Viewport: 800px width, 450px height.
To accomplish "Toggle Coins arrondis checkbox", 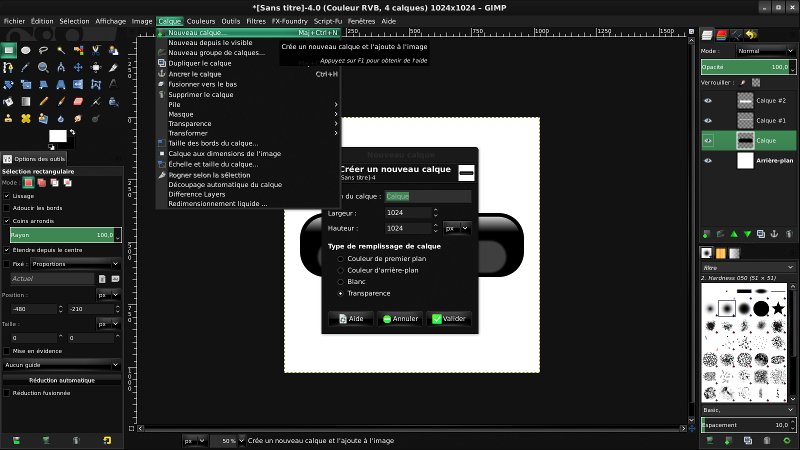I will pos(7,221).
